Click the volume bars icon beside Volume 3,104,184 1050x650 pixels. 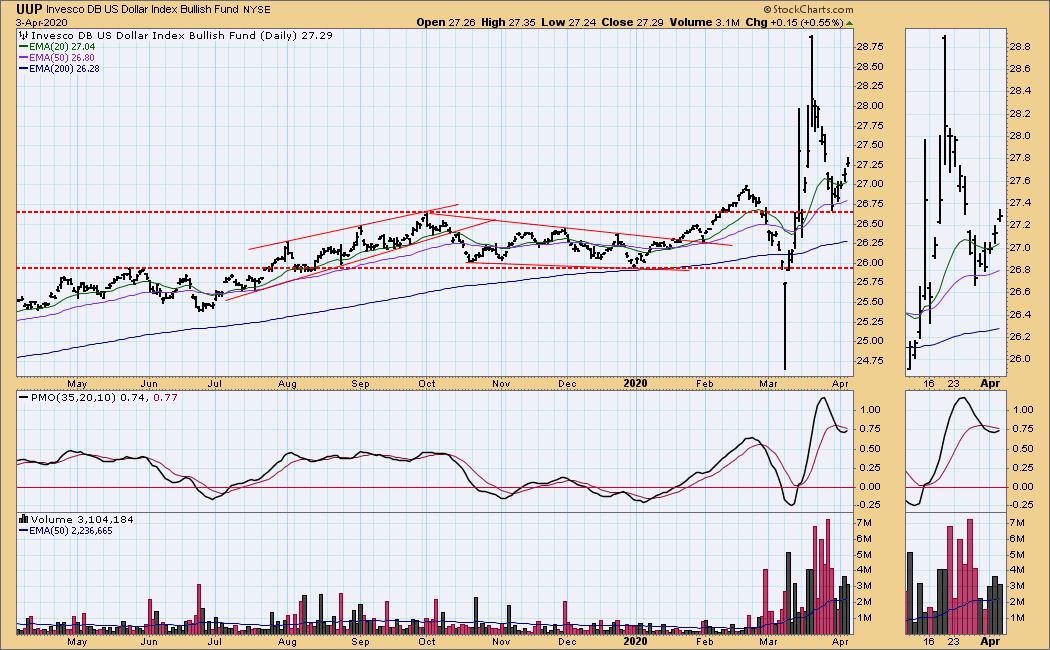point(23,519)
